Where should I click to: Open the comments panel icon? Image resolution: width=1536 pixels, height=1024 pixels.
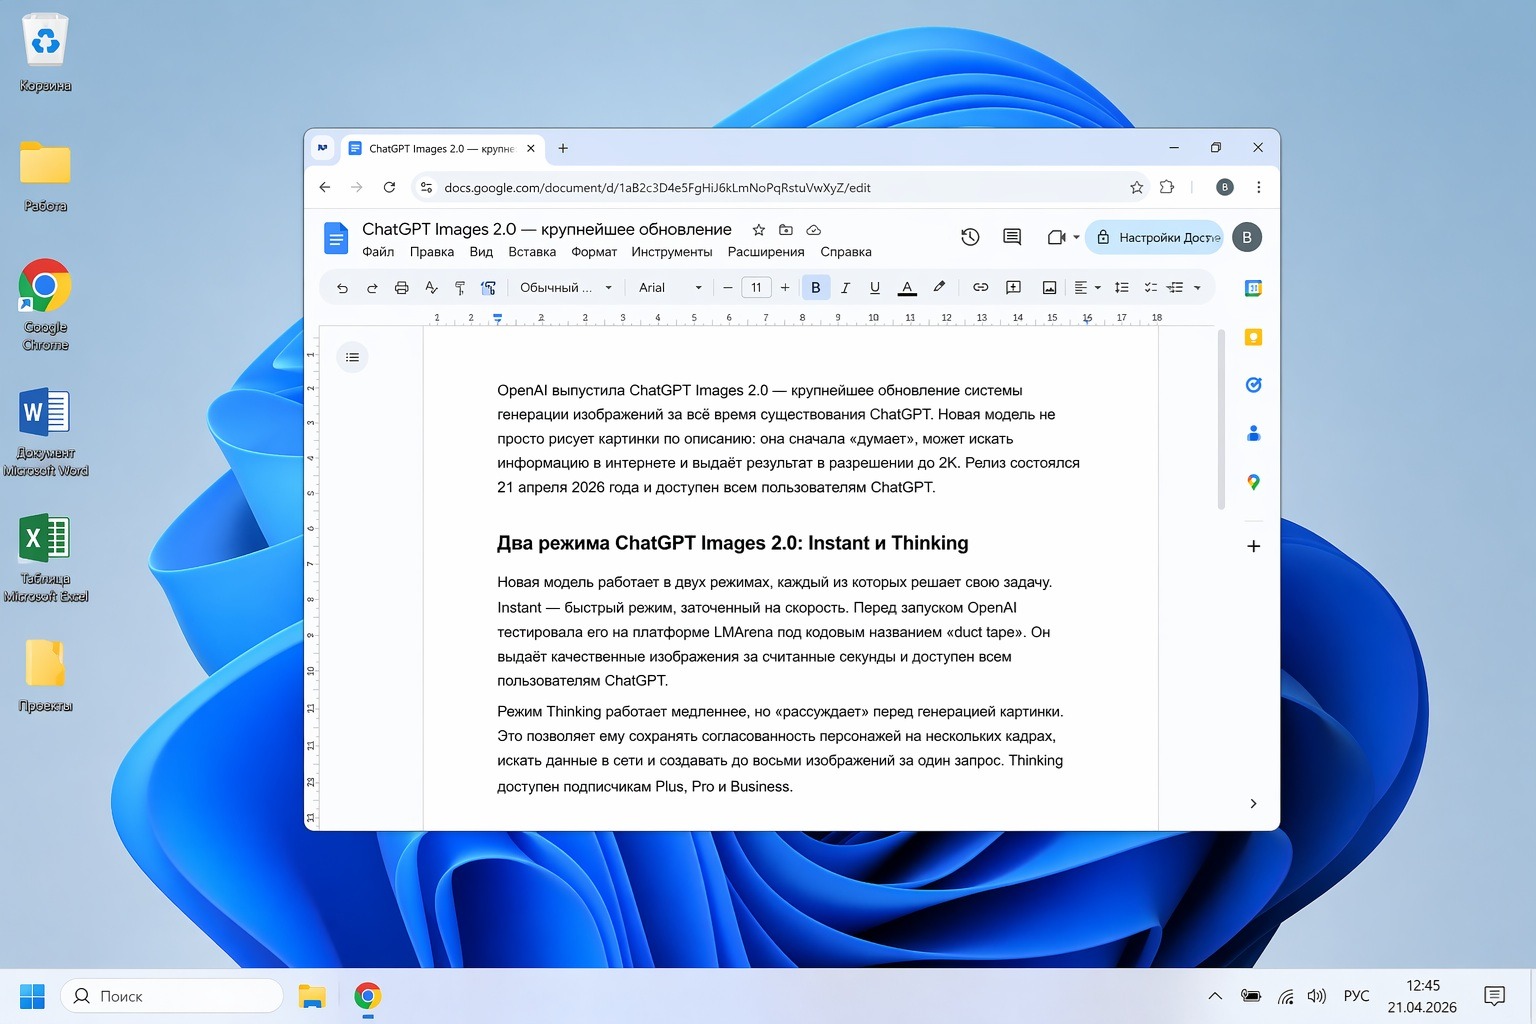(x=1012, y=237)
